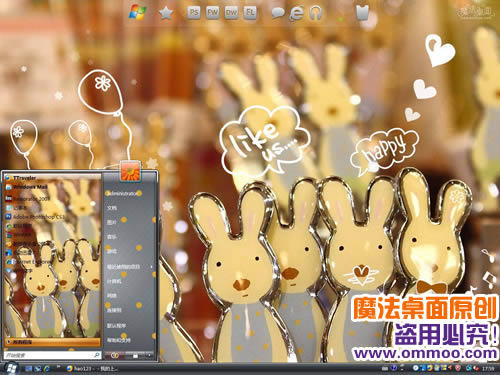Image resolution: width=500 pixels, height=375 pixels.
Task: Open 默认程序 in Start menu
Action: (116, 325)
